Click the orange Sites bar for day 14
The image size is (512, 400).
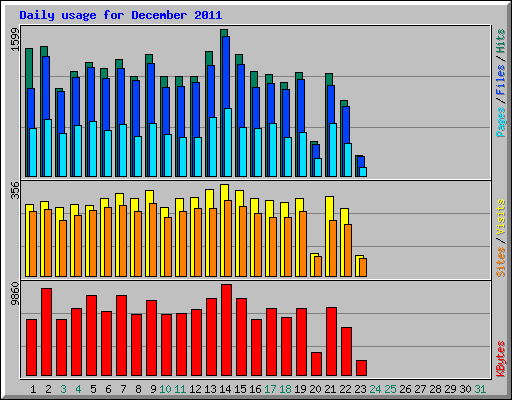[228, 238]
